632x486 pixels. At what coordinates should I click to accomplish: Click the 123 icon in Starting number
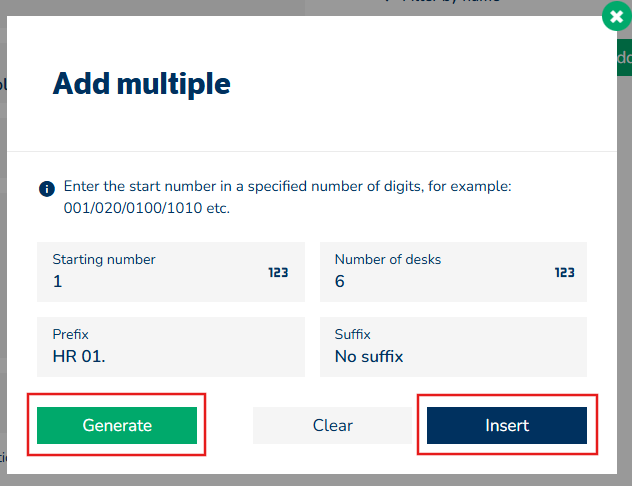coord(278,271)
